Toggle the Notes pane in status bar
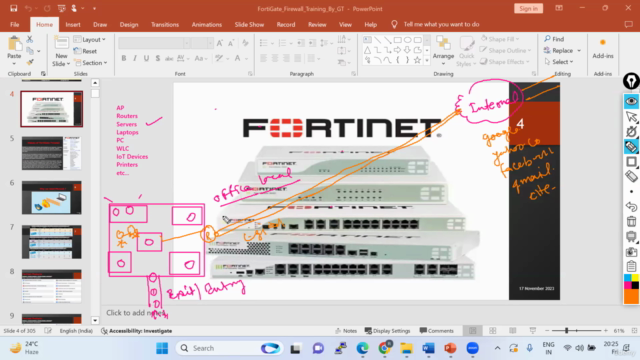The image size is (640, 360). pos(346,331)
